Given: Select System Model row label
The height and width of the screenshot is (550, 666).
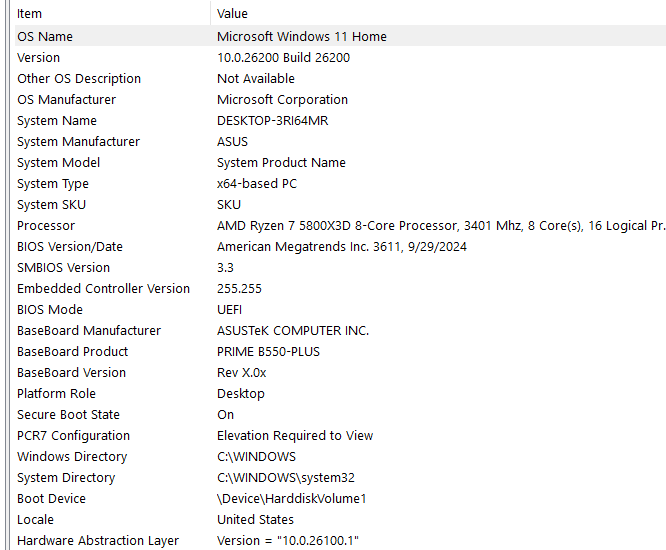Looking at the screenshot, I should click(59, 163).
